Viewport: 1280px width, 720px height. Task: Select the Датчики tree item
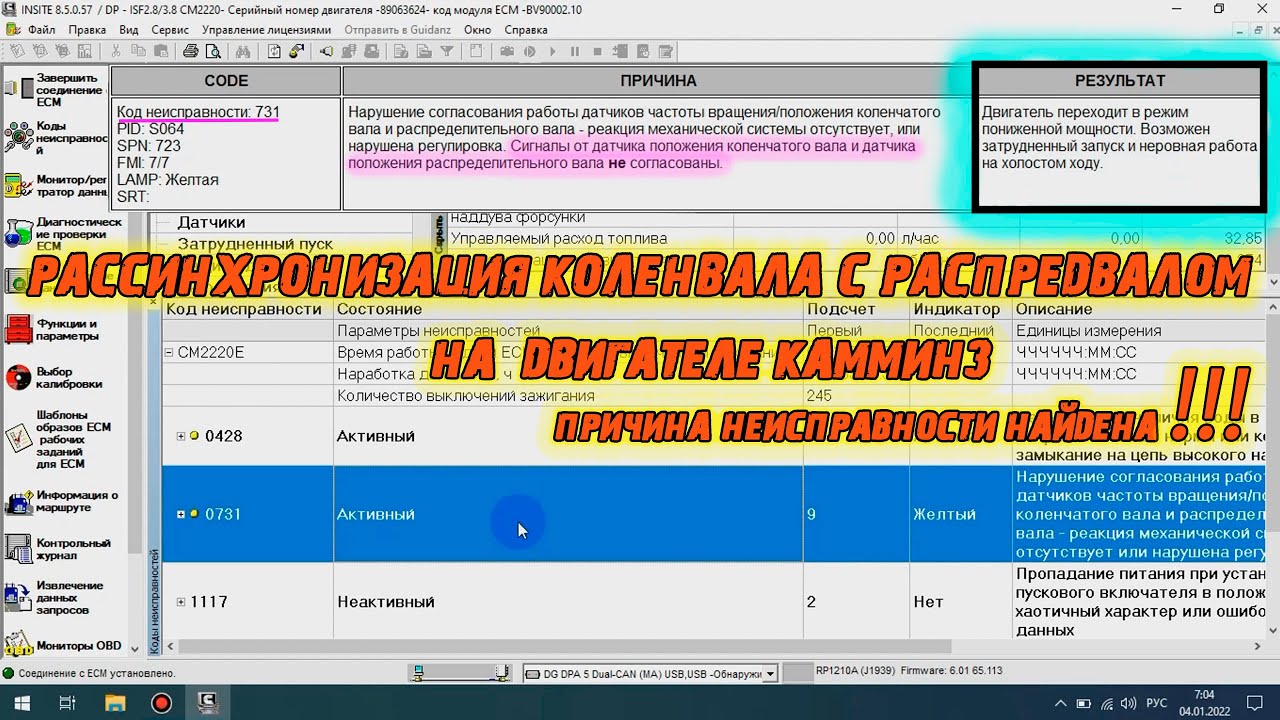[x=211, y=222]
